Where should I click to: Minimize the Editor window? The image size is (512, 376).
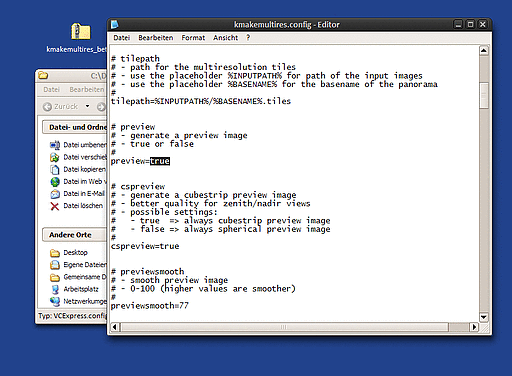458,24
